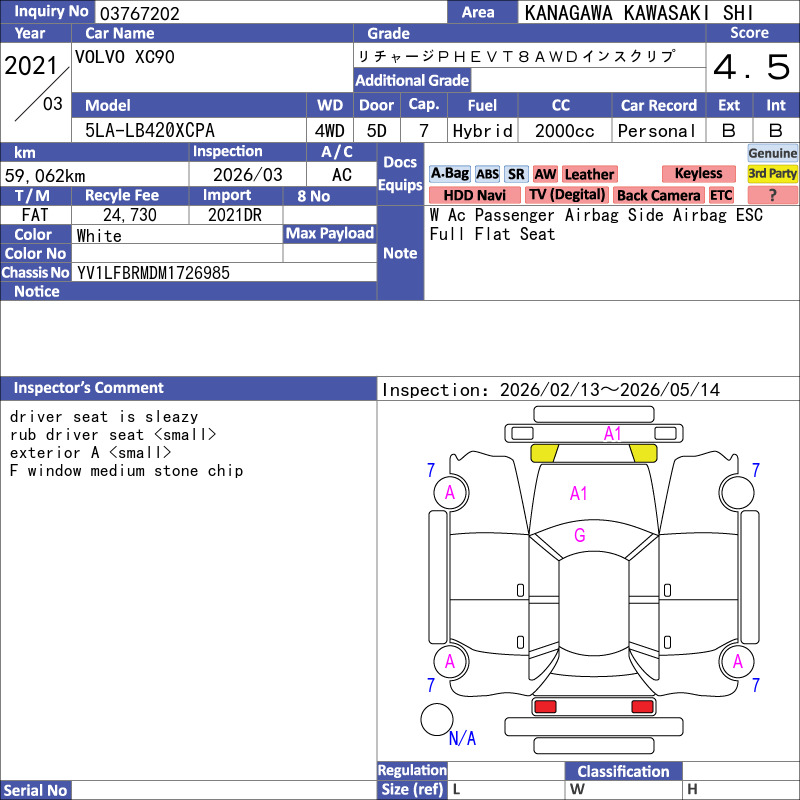This screenshot has width=800, height=800.
Task: Click the Leather equipment badge
Action: coord(589,174)
